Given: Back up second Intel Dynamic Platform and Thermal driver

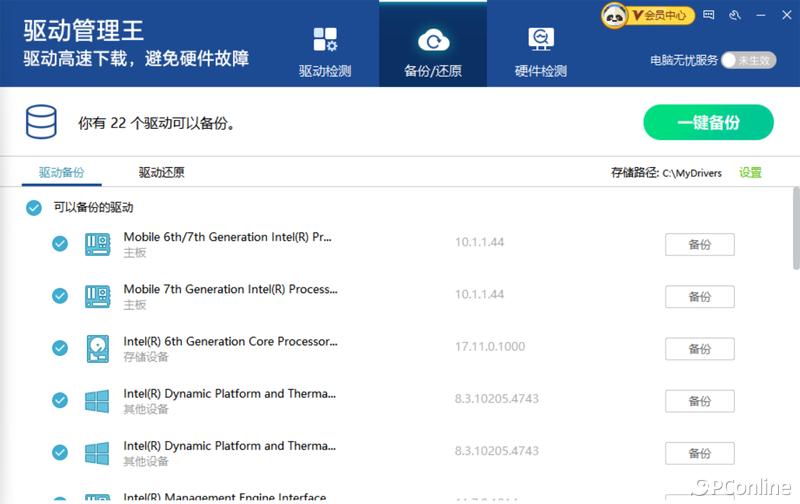Looking at the screenshot, I should coord(699,453).
